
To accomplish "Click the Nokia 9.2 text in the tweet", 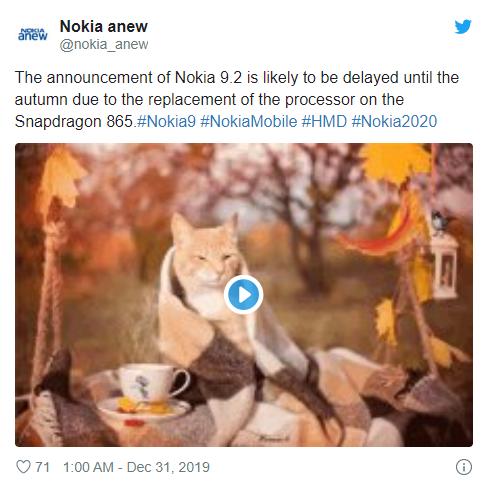I will click(x=208, y=77).
